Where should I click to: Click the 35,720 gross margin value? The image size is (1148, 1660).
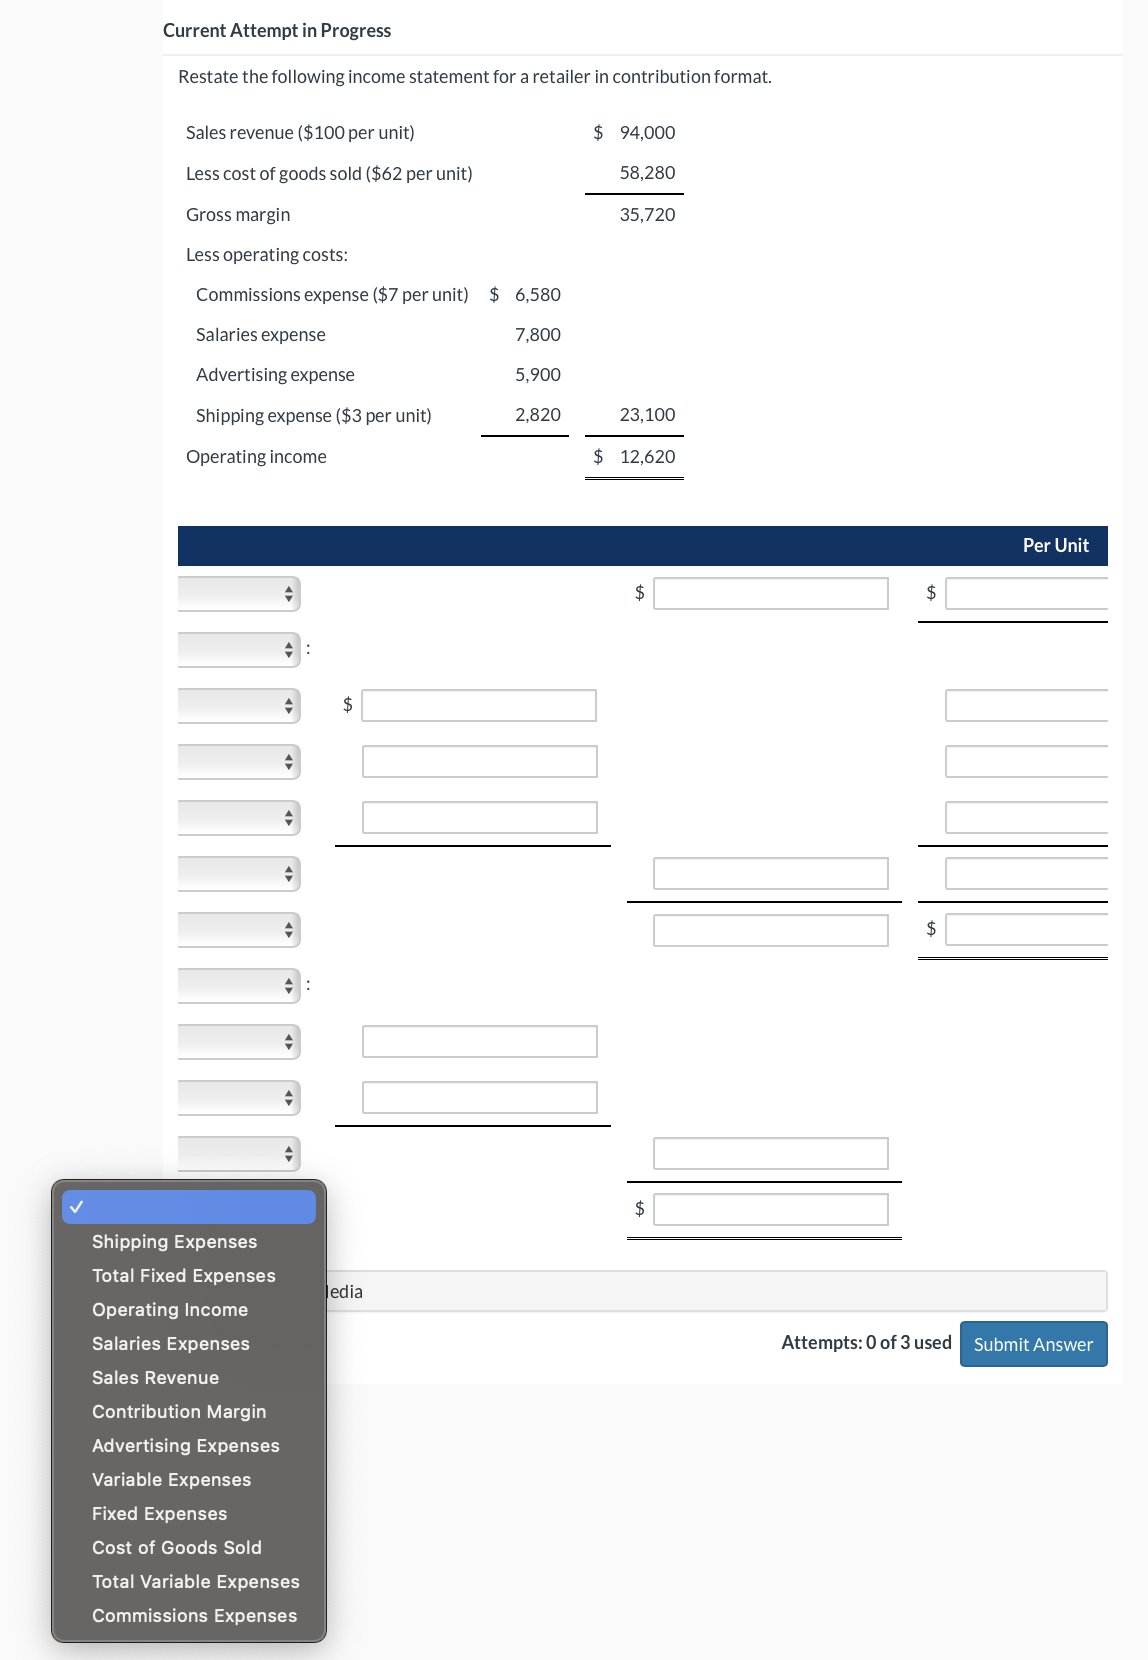pos(647,214)
